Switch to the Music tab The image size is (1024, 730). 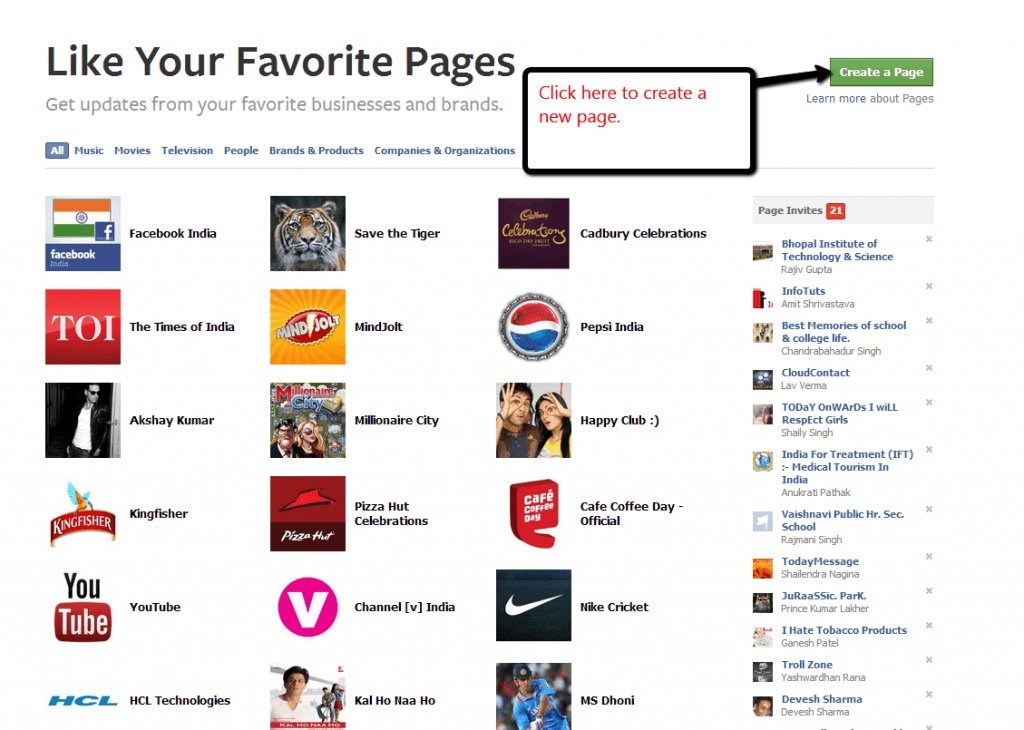pyautogui.click(x=88, y=150)
